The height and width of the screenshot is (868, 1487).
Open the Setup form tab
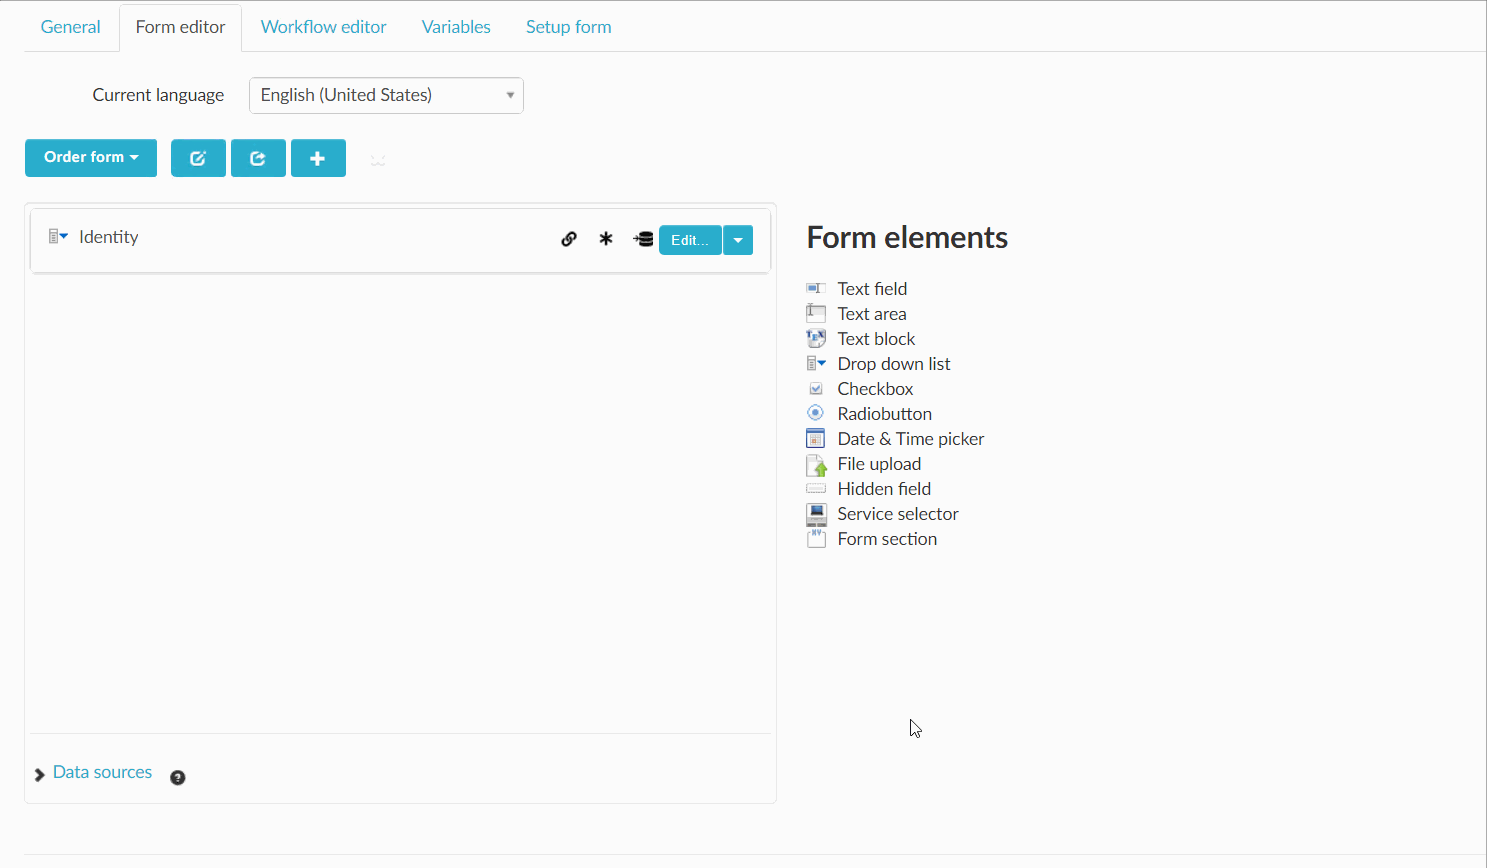[x=568, y=27]
